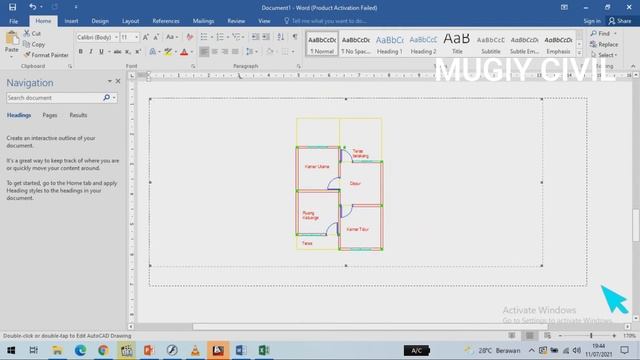Open Font dialog launcher
The width and height of the screenshot is (640, 360).
click(x=193, y=66)
